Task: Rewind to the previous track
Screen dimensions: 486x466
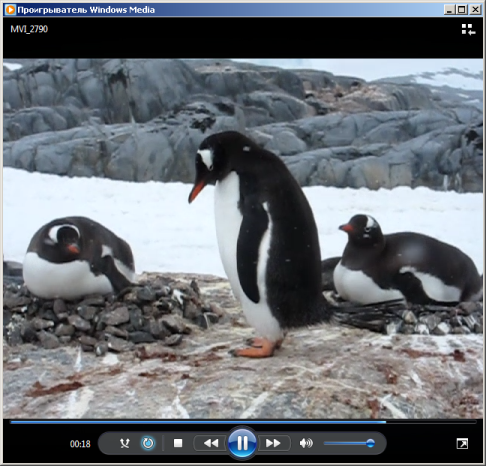Action: (211, 443)
